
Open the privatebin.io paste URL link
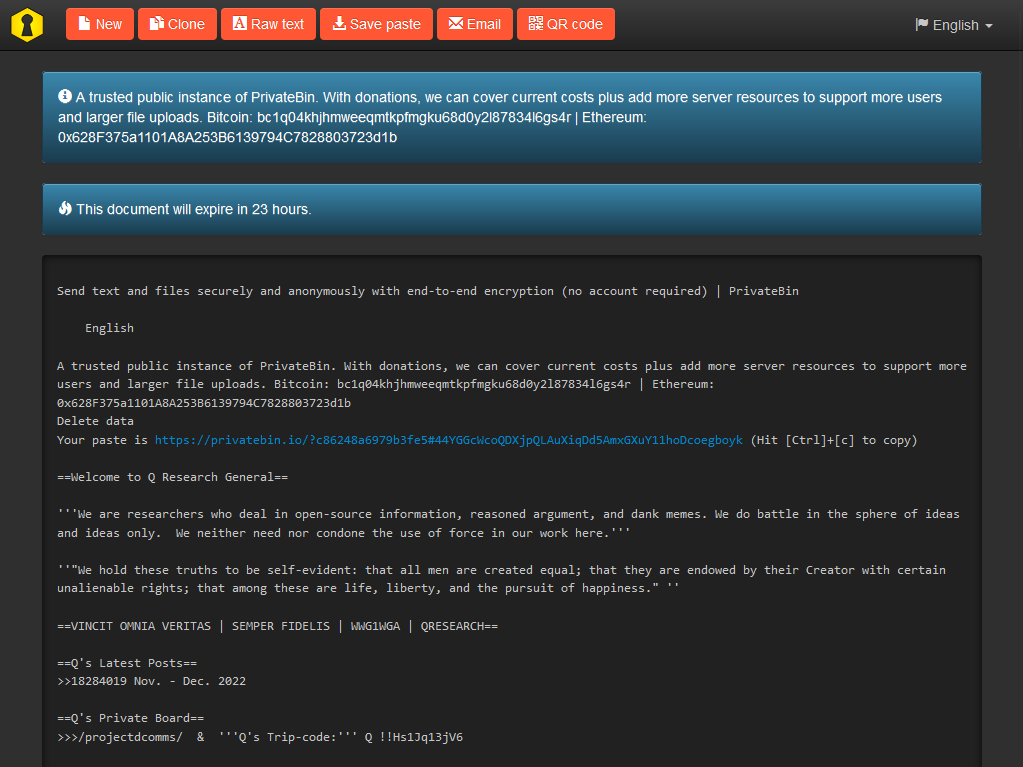[x=448, y=440]
